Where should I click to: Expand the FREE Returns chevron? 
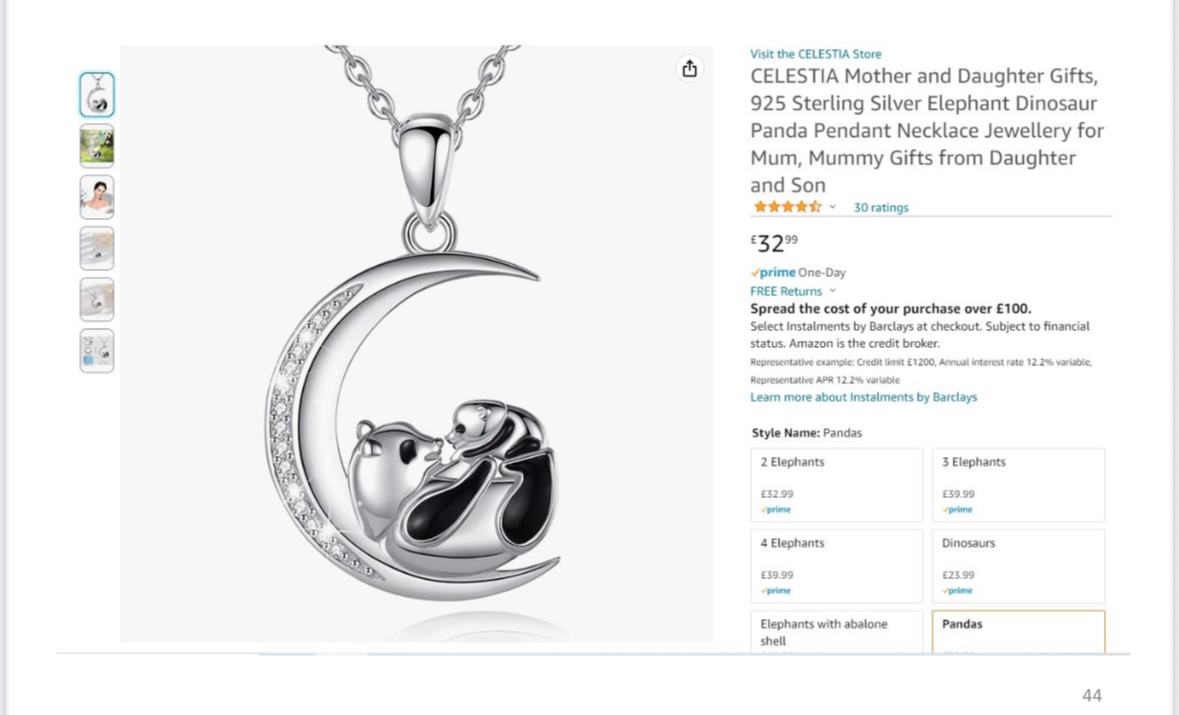[832, 291]
